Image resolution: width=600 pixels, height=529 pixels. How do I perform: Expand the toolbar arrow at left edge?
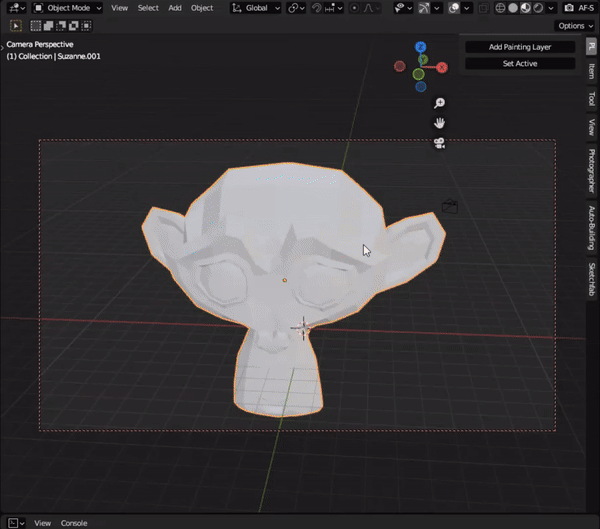click(2, 48)
